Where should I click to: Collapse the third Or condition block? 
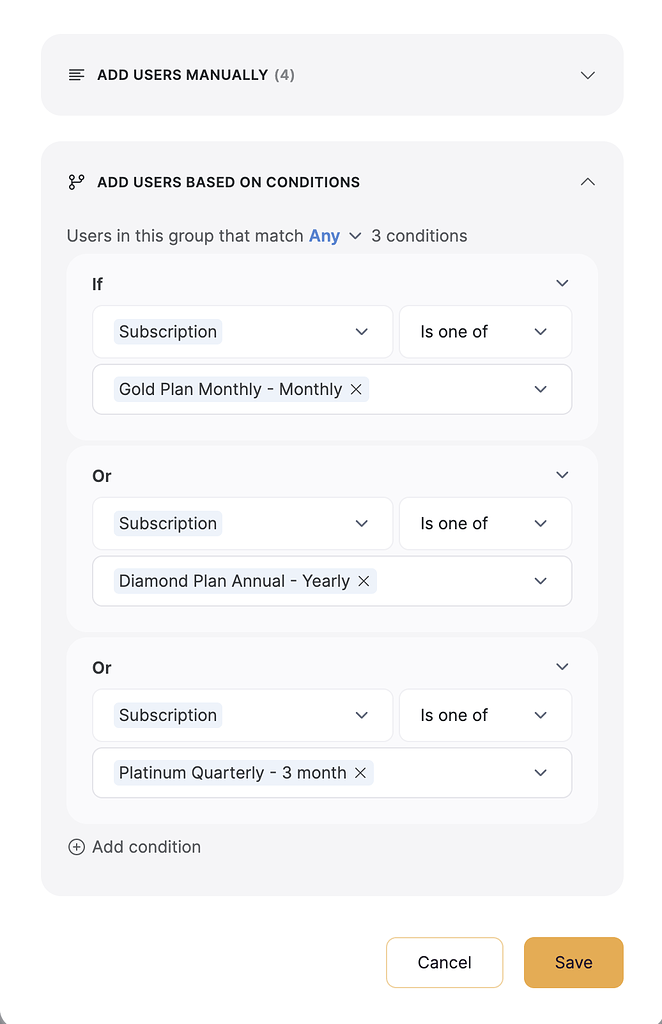point(562,667)
